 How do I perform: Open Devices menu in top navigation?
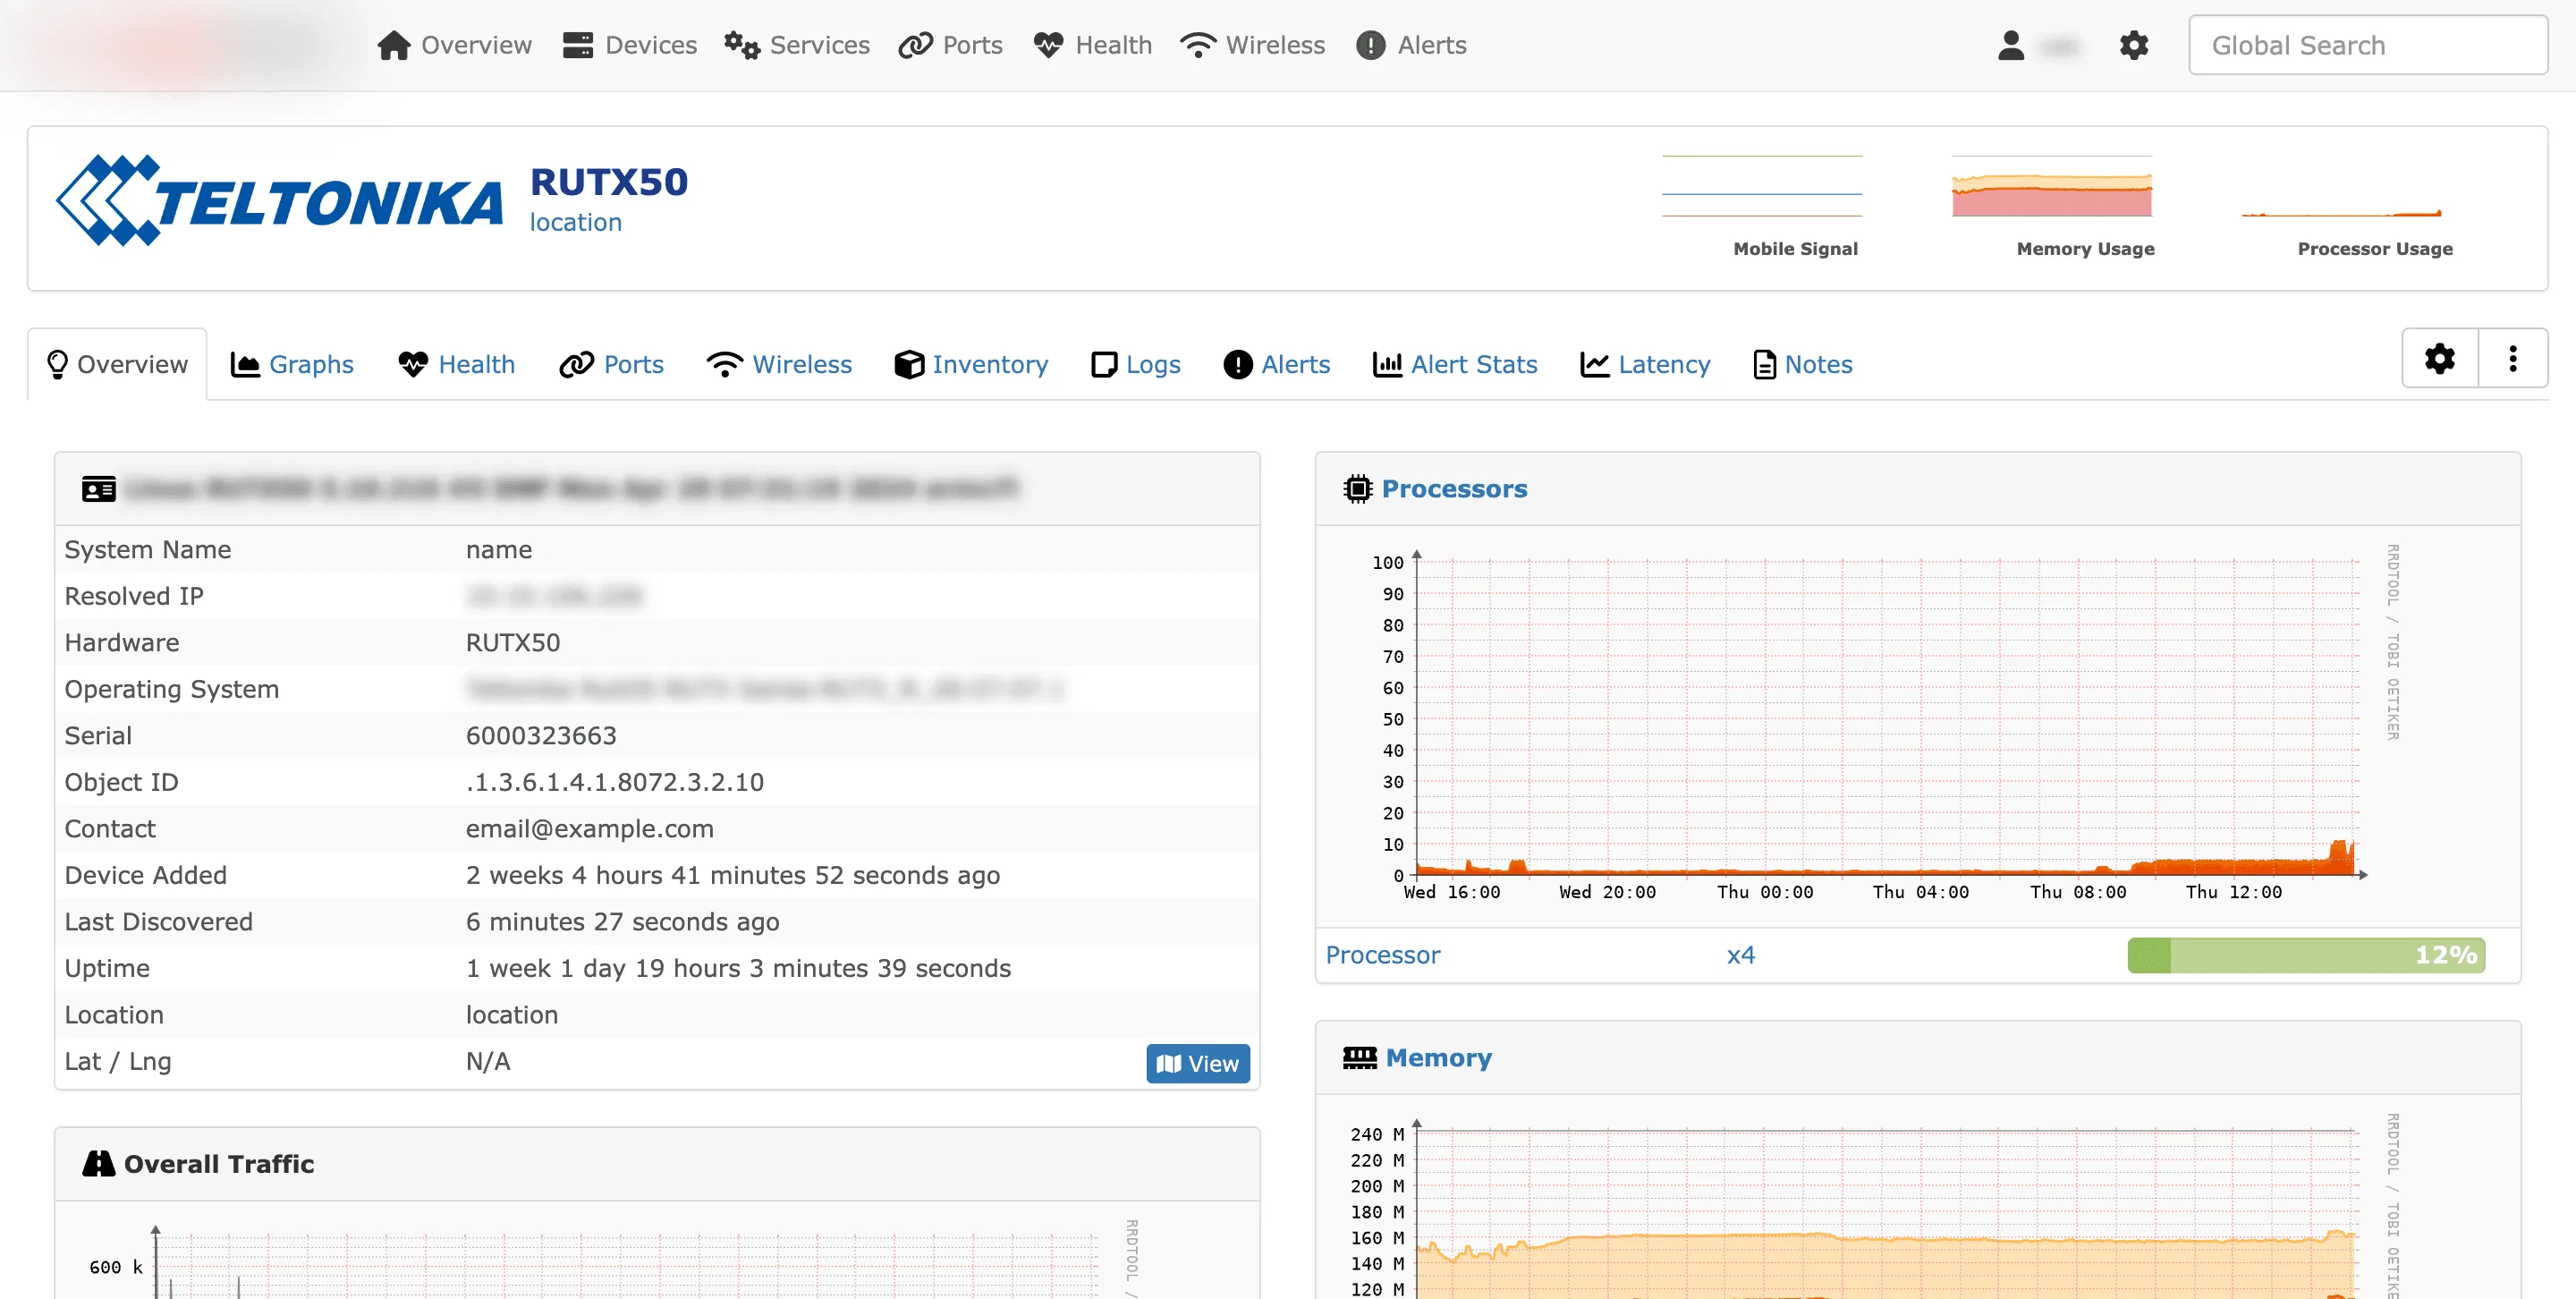630,45
